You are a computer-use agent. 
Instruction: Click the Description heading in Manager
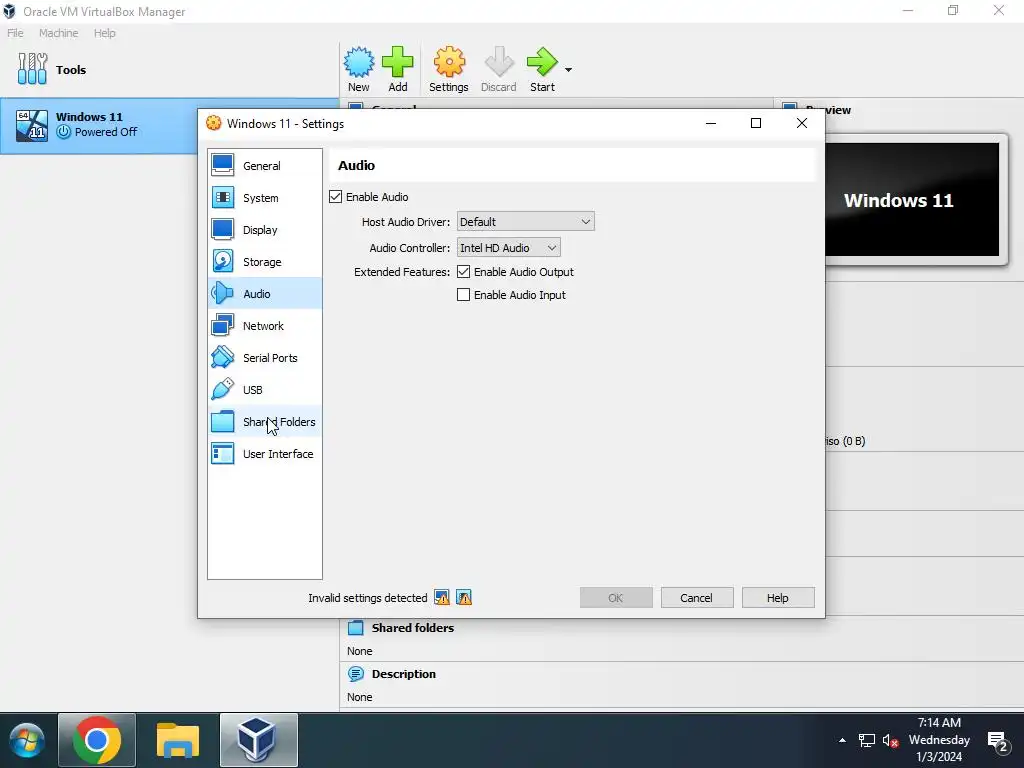[x=404, y=674]
